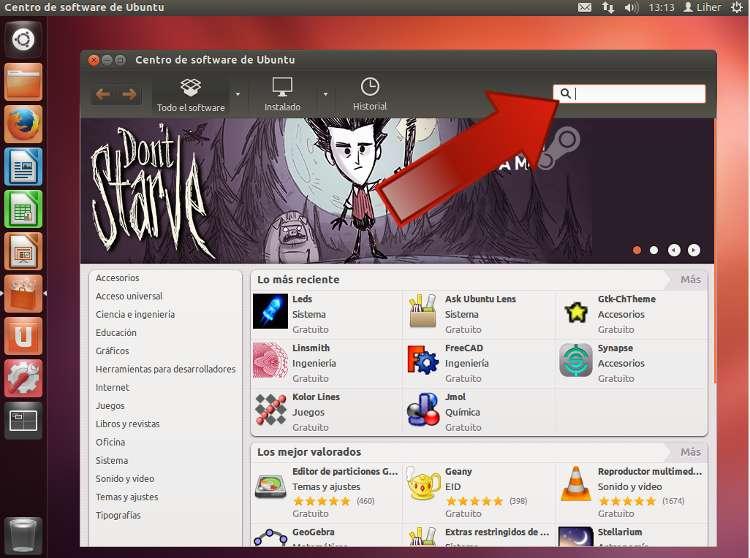Launch LibreOffice Calc from launcher
This screenshot has width=750, height=558.
coord(23,209)
